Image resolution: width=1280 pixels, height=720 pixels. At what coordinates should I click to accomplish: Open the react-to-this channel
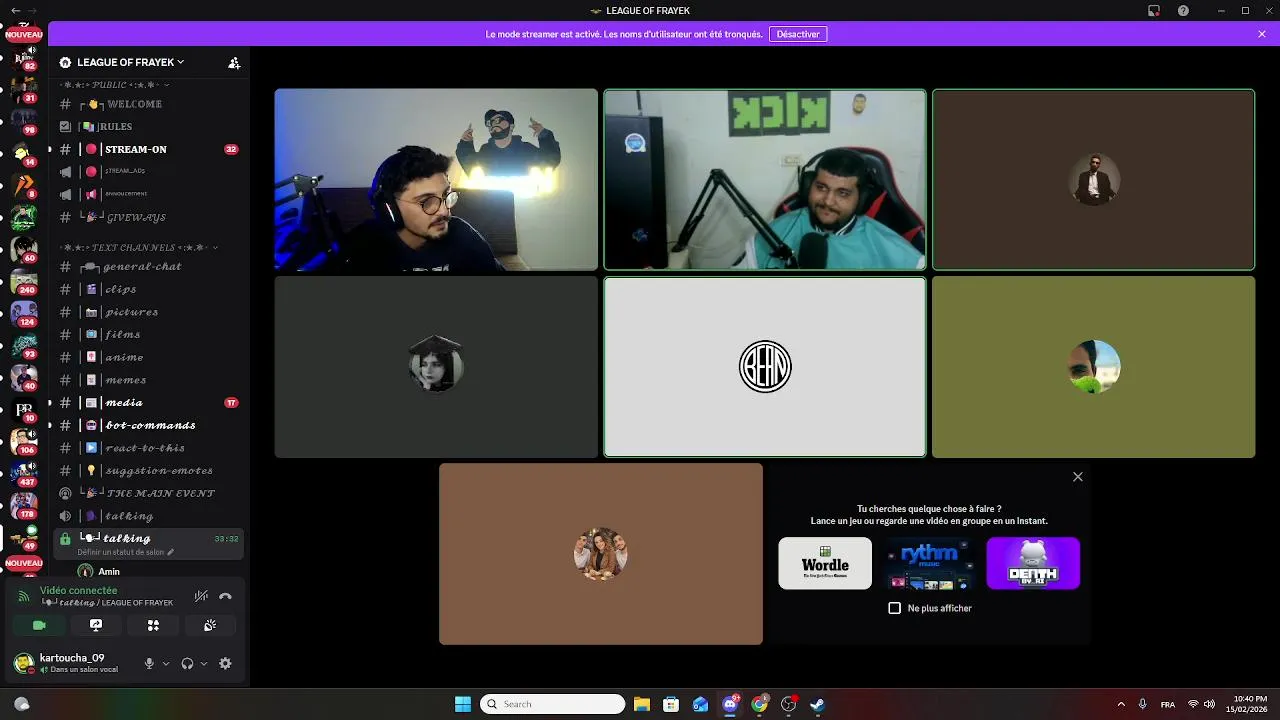click(148, 448)
